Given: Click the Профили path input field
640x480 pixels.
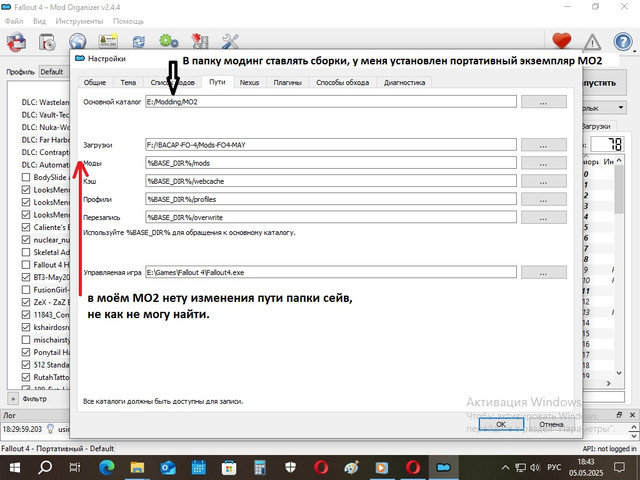Looking at the screenshot, I should pyautogui.click(x=331, y=199).
